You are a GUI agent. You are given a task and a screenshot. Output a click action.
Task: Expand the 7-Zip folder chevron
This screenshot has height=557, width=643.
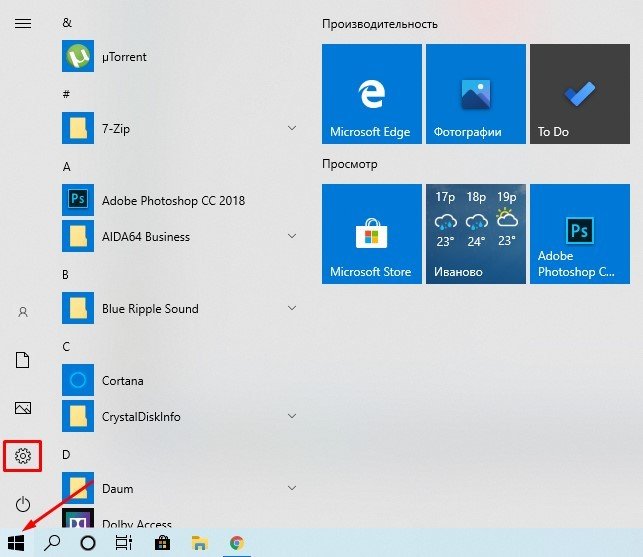pos(292,128)
